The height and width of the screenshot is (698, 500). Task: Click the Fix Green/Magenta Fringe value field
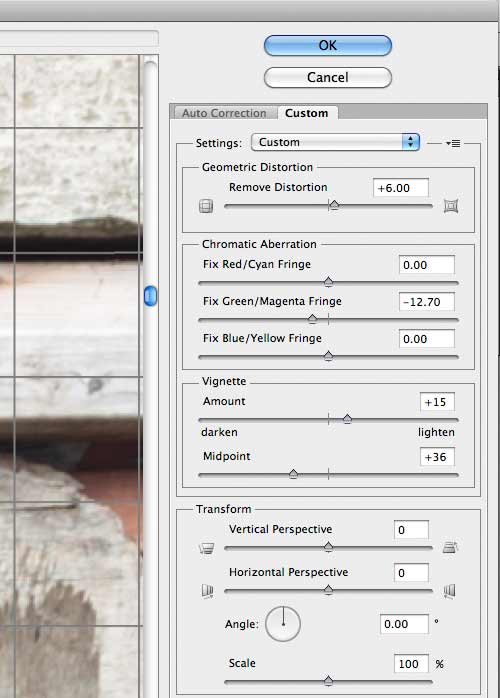pyautogui.click(x=427, y=302)
